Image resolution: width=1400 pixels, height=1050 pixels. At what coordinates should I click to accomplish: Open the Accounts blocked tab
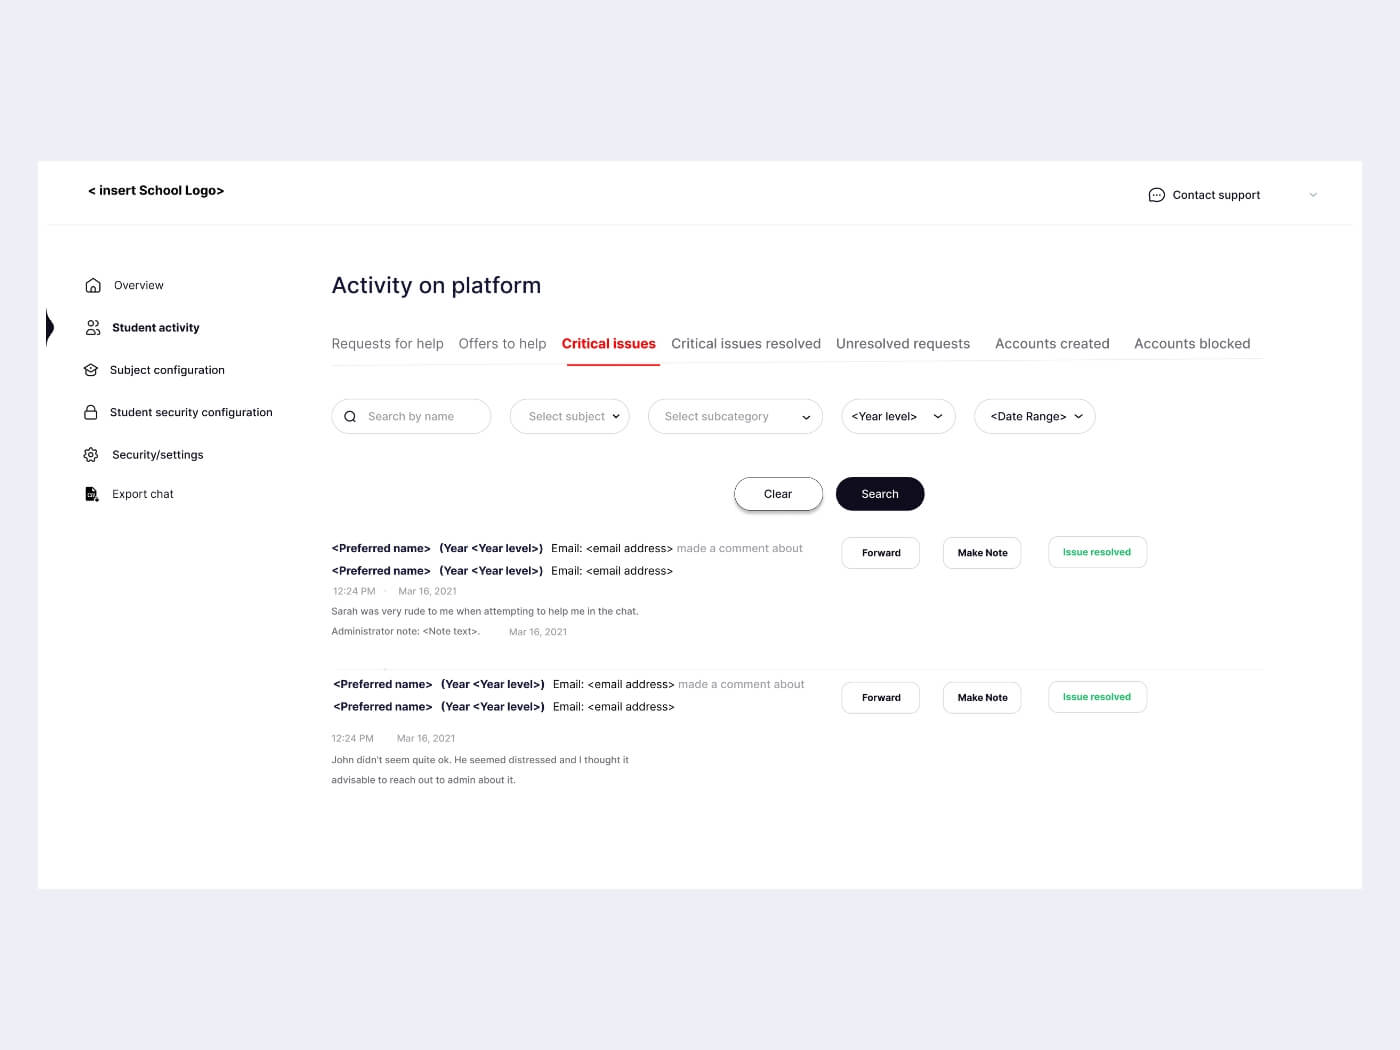click(1192, 343)
